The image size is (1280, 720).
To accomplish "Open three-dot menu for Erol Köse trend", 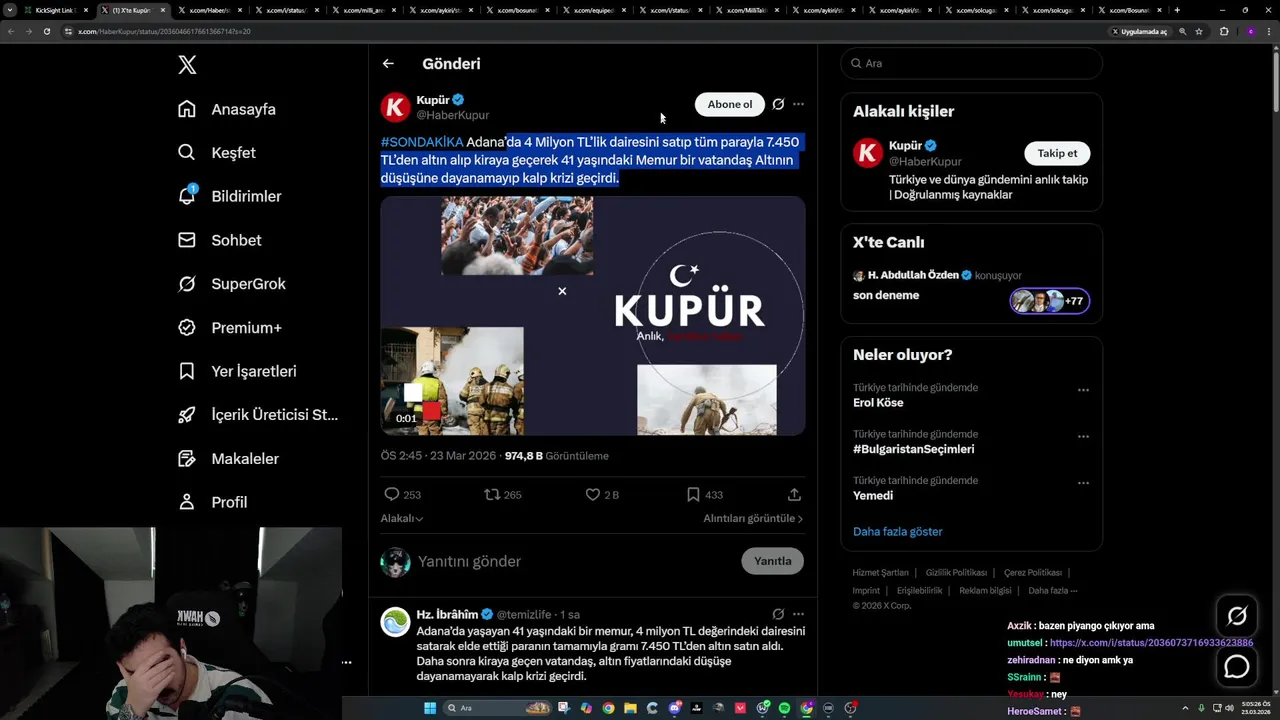I will 1083,390.
